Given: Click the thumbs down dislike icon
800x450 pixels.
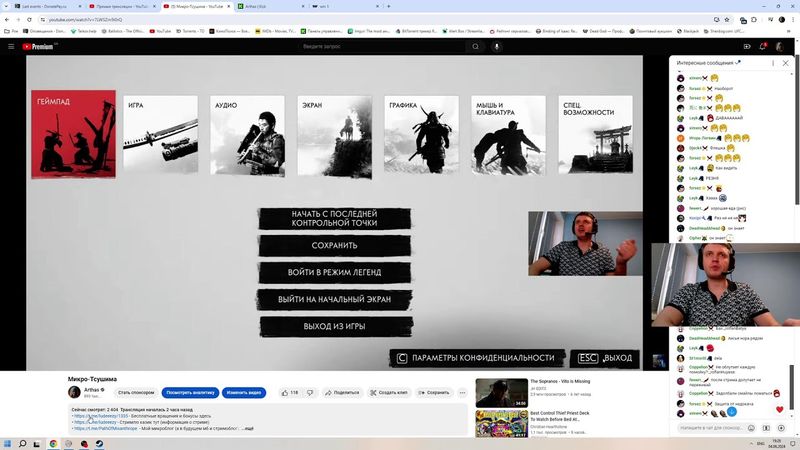Looking at the screenshot, I should tap(310, 393).
